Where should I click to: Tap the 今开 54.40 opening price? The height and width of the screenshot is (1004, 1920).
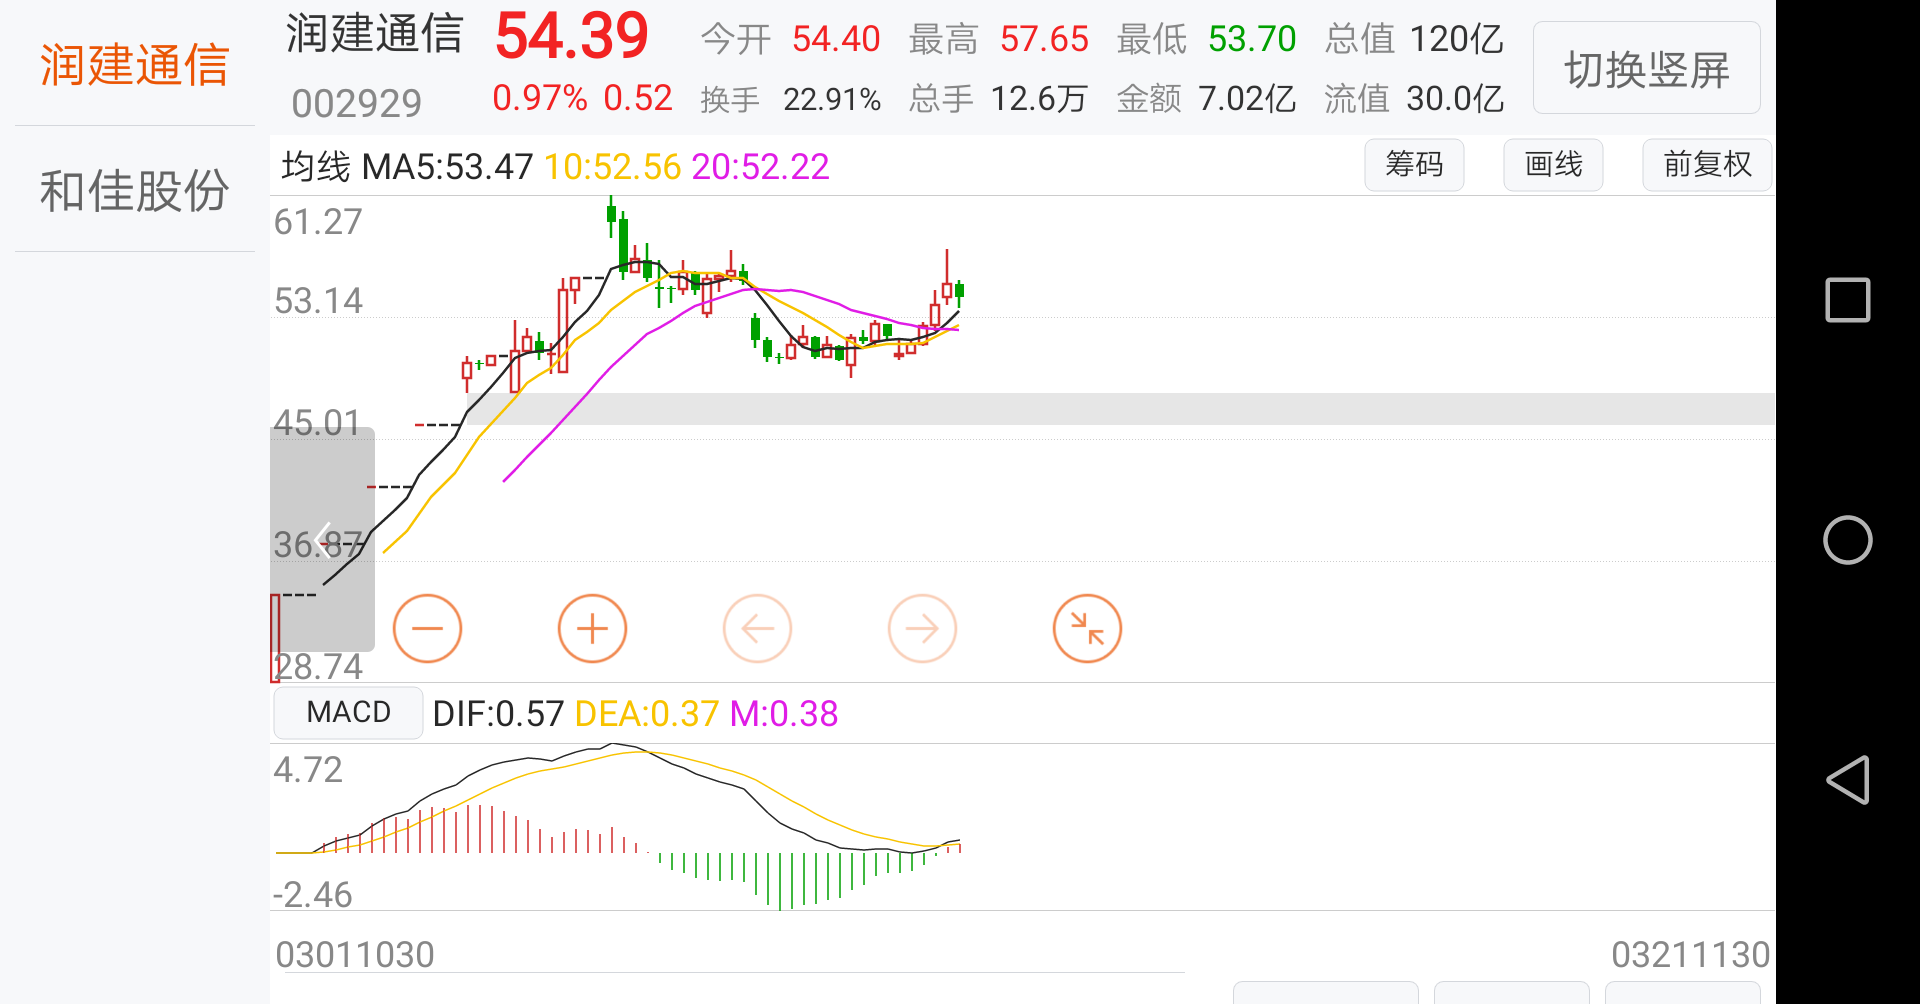point(790,39)
